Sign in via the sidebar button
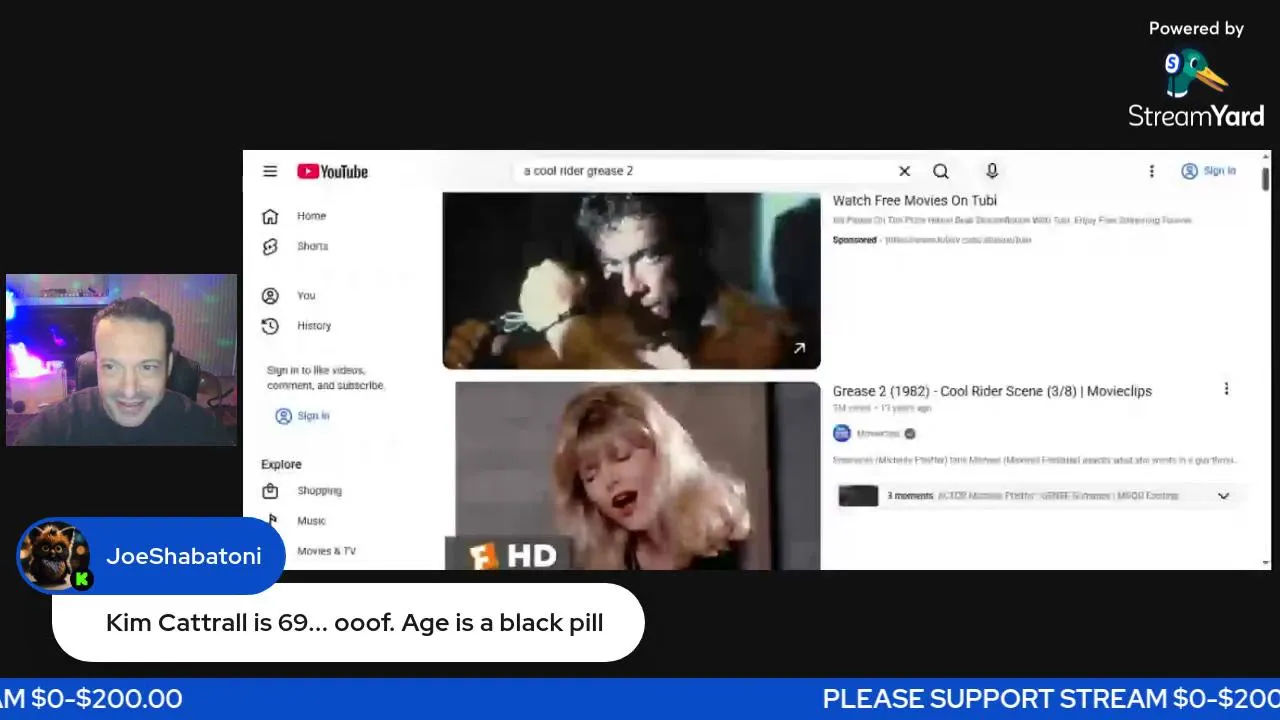This screenshot has height=720, width=1280. click(x=303, y=416)
